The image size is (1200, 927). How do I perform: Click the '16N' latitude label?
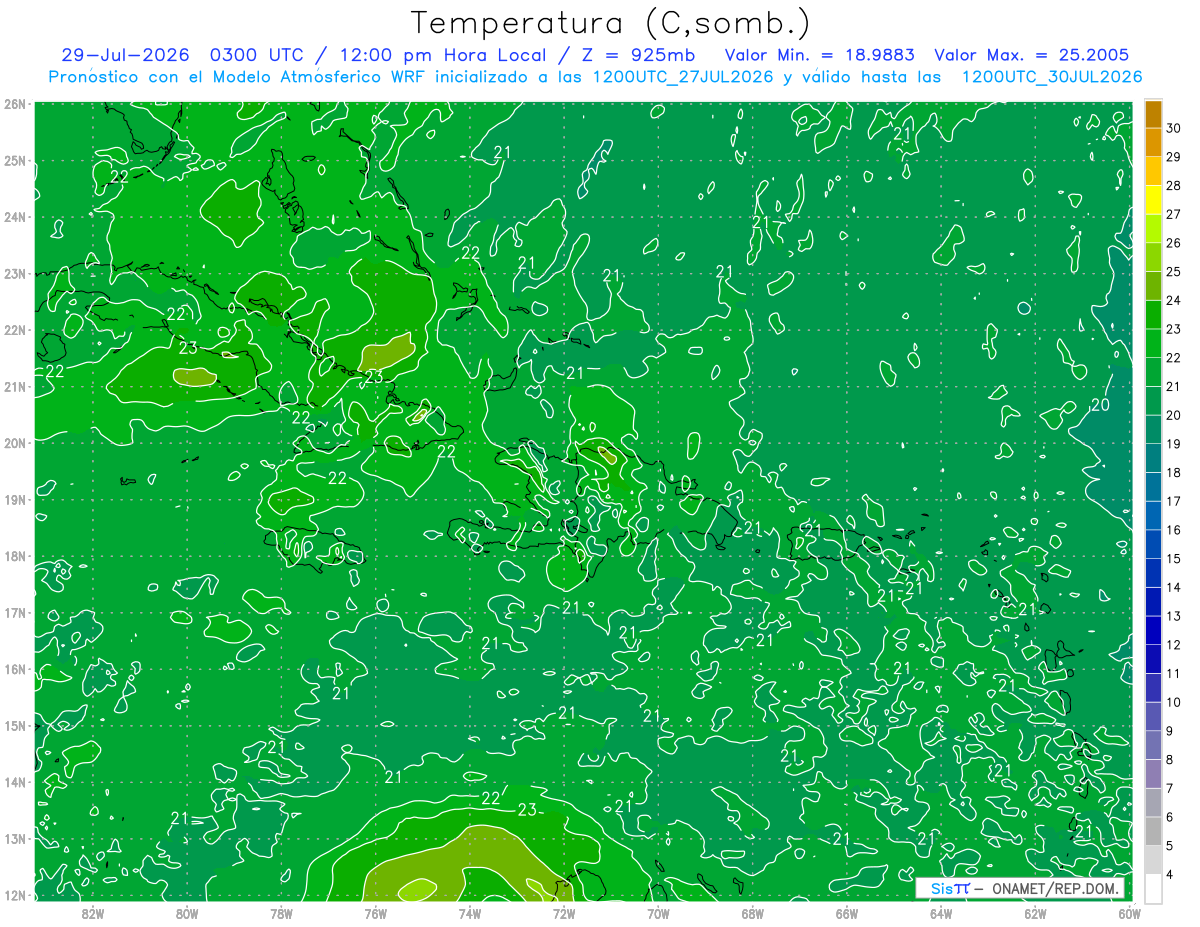(14, 669)
